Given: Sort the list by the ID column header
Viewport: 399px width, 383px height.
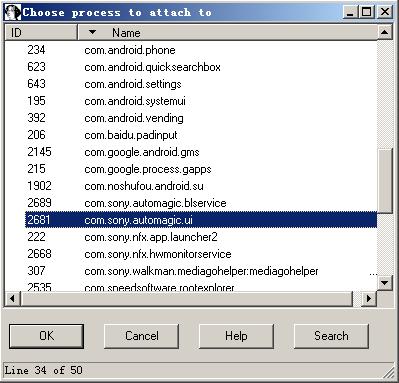Looking at the screenshot, I should point(41,33).
